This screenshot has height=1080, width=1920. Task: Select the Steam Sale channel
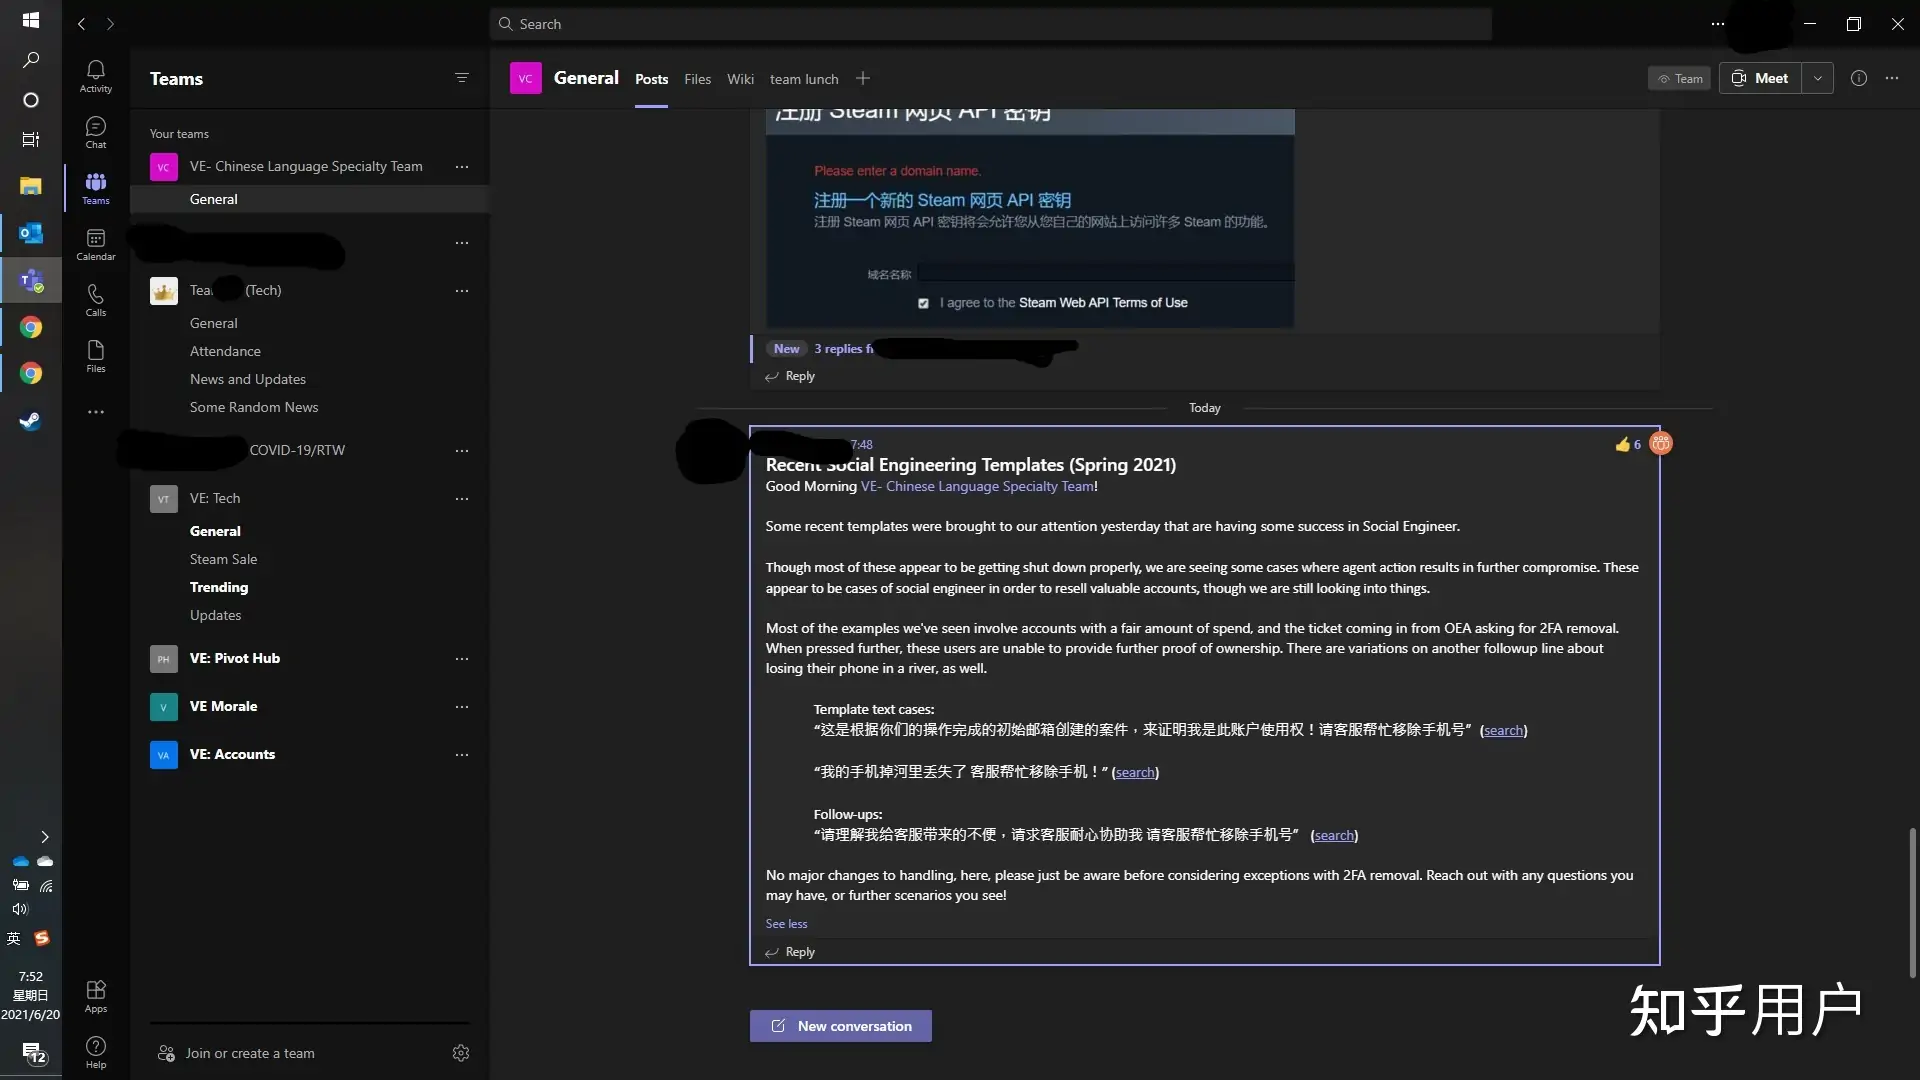point(223,559)
